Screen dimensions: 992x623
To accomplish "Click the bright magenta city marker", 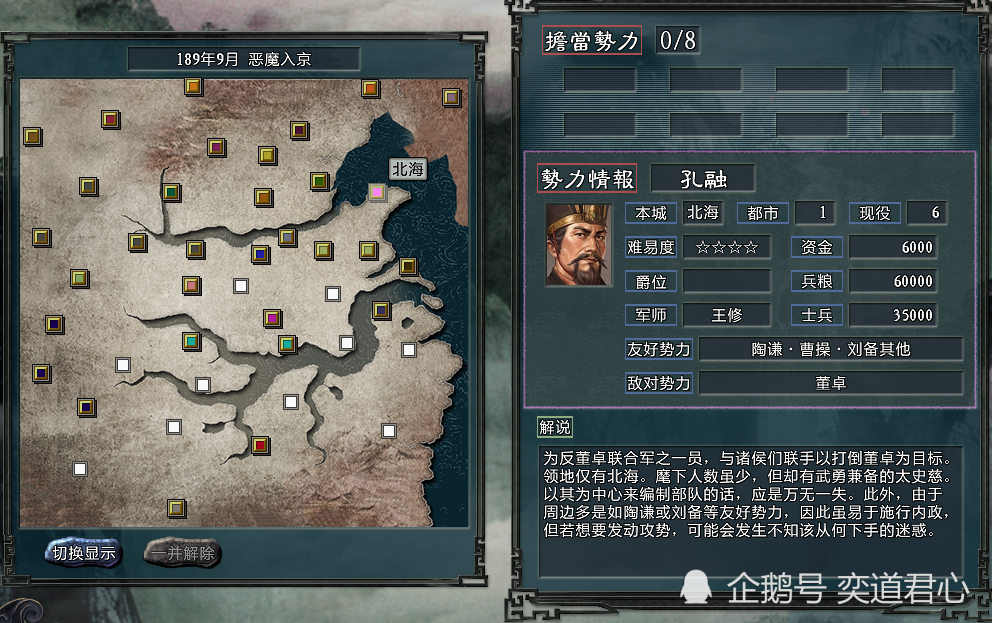I will (272, 318).
